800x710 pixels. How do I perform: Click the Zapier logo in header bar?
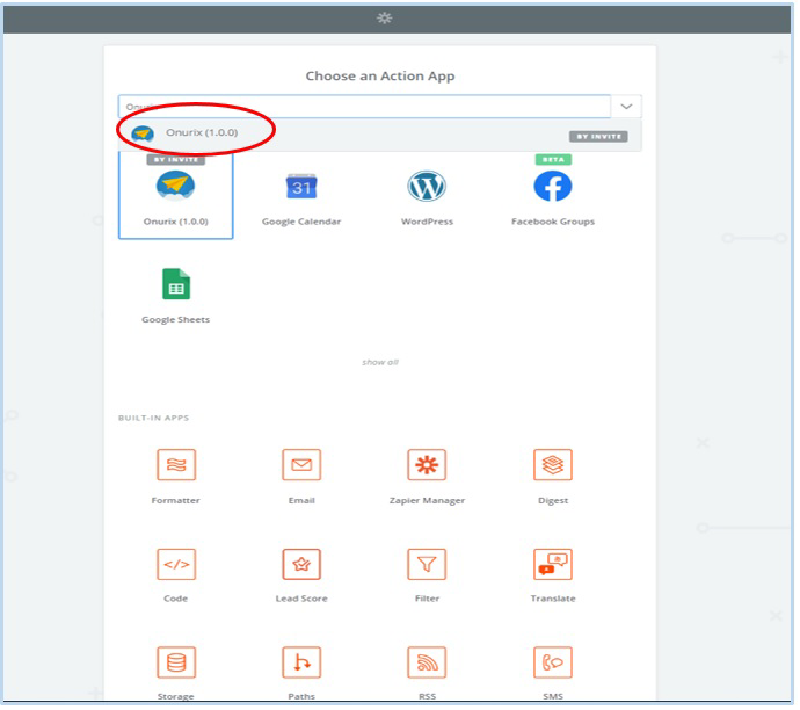(x=384, y=18)
